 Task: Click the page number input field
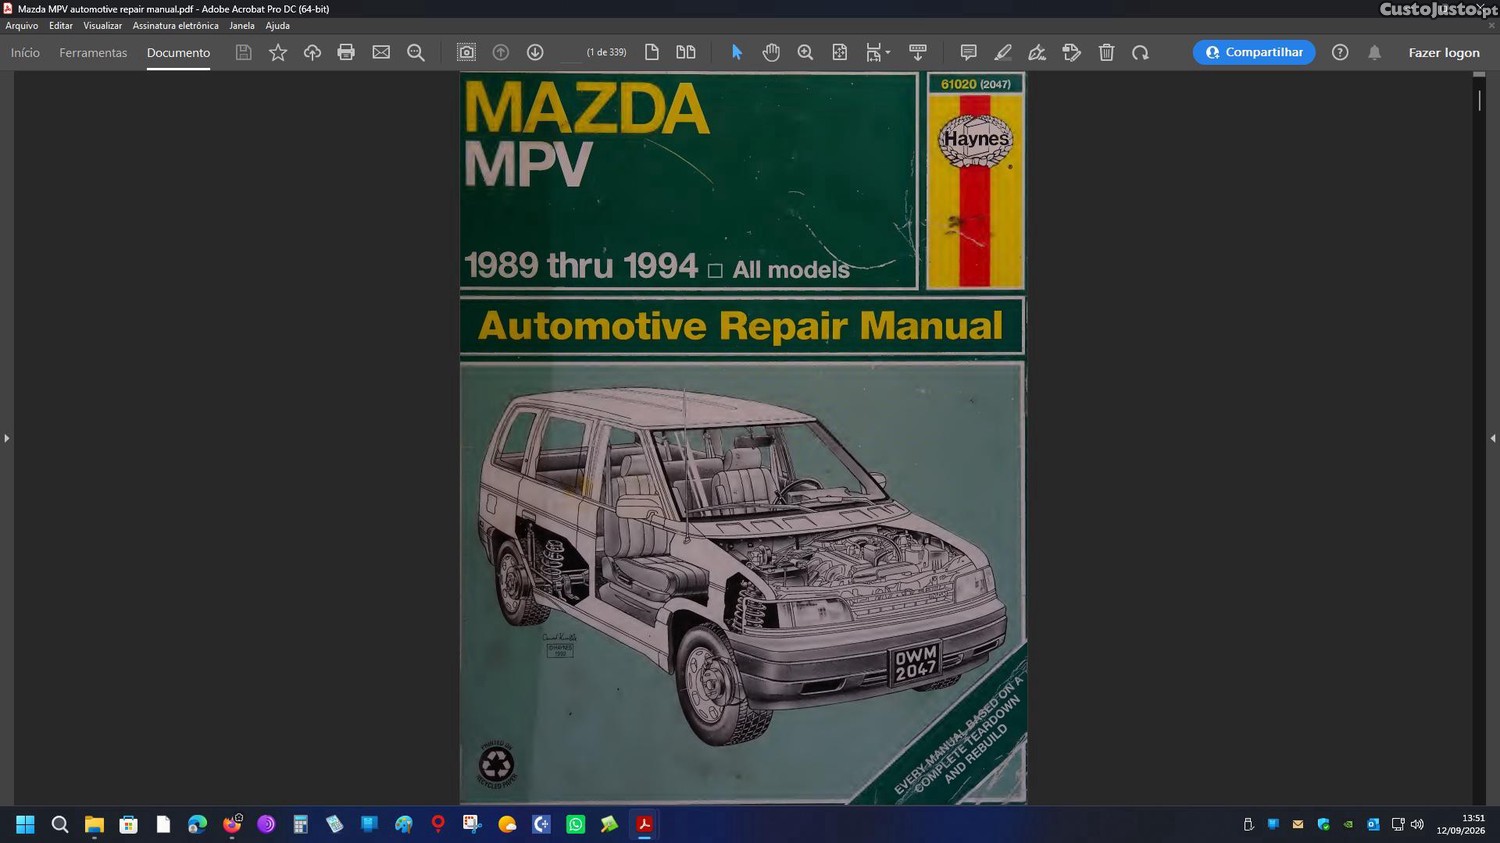570,52
